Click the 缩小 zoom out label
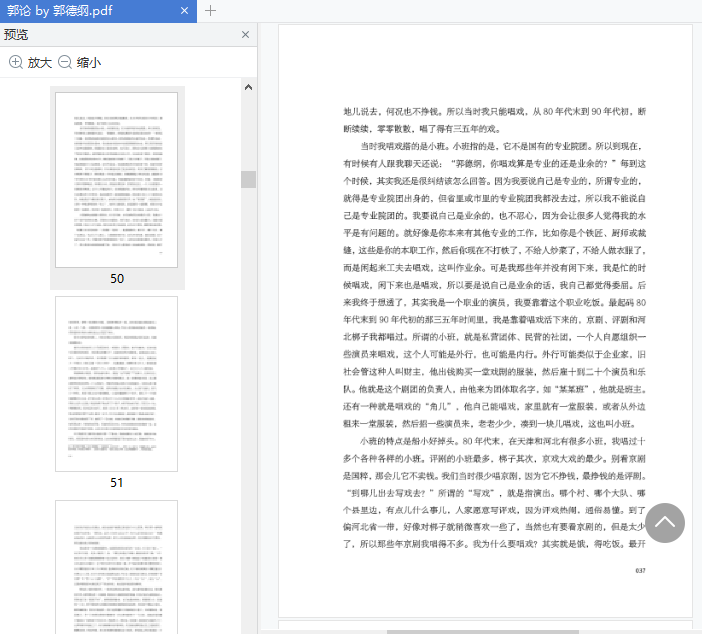702x634 pixels. pos(89,63)
